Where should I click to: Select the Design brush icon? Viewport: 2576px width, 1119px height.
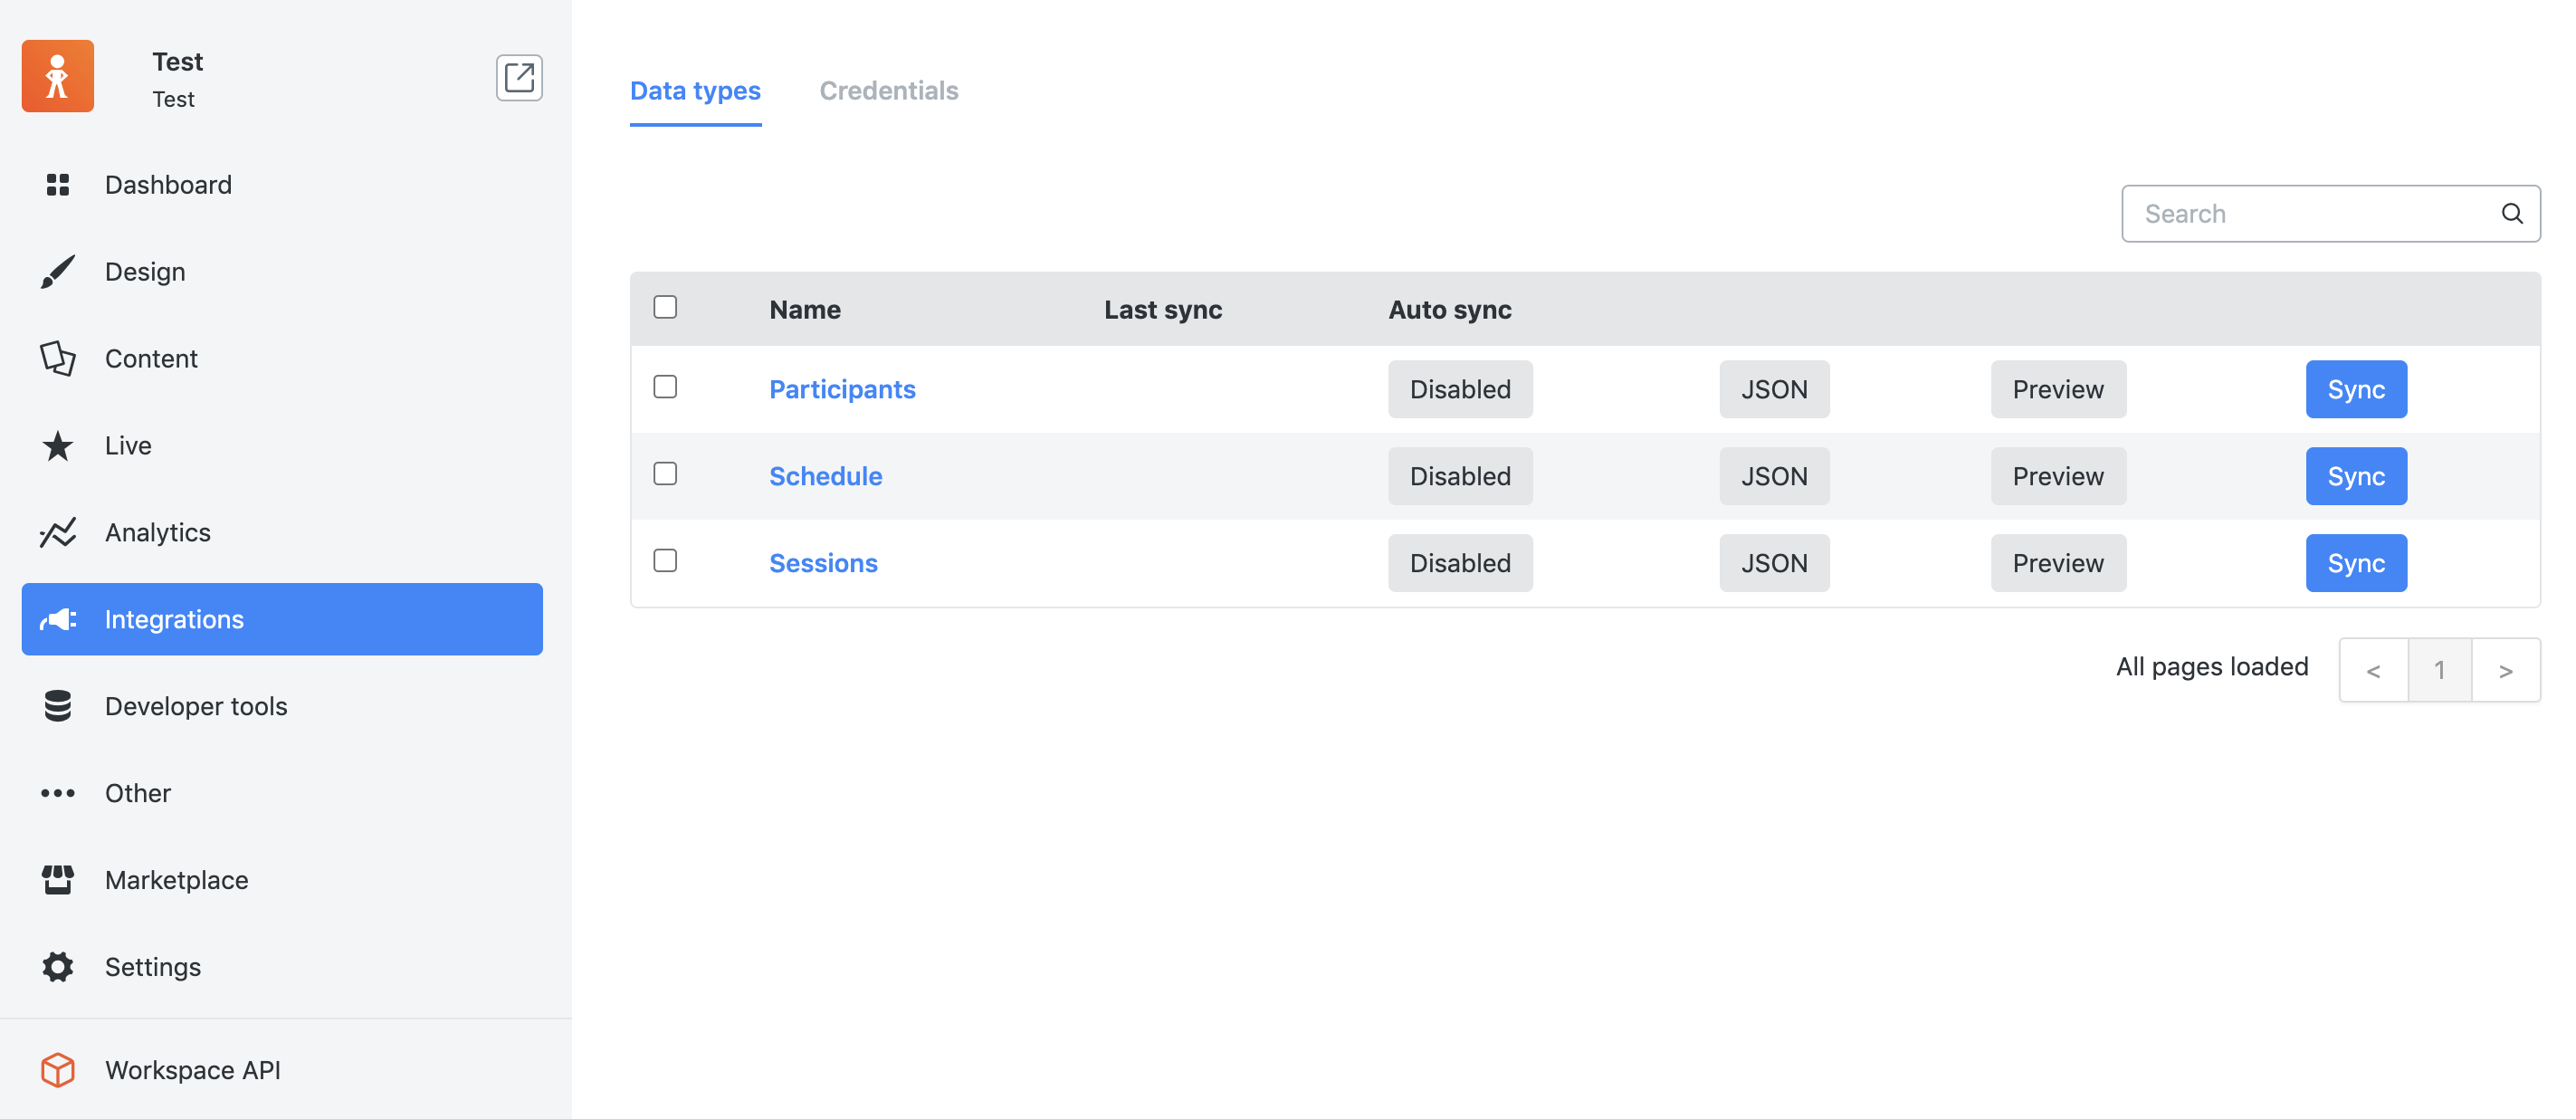(x=57, y=271)
